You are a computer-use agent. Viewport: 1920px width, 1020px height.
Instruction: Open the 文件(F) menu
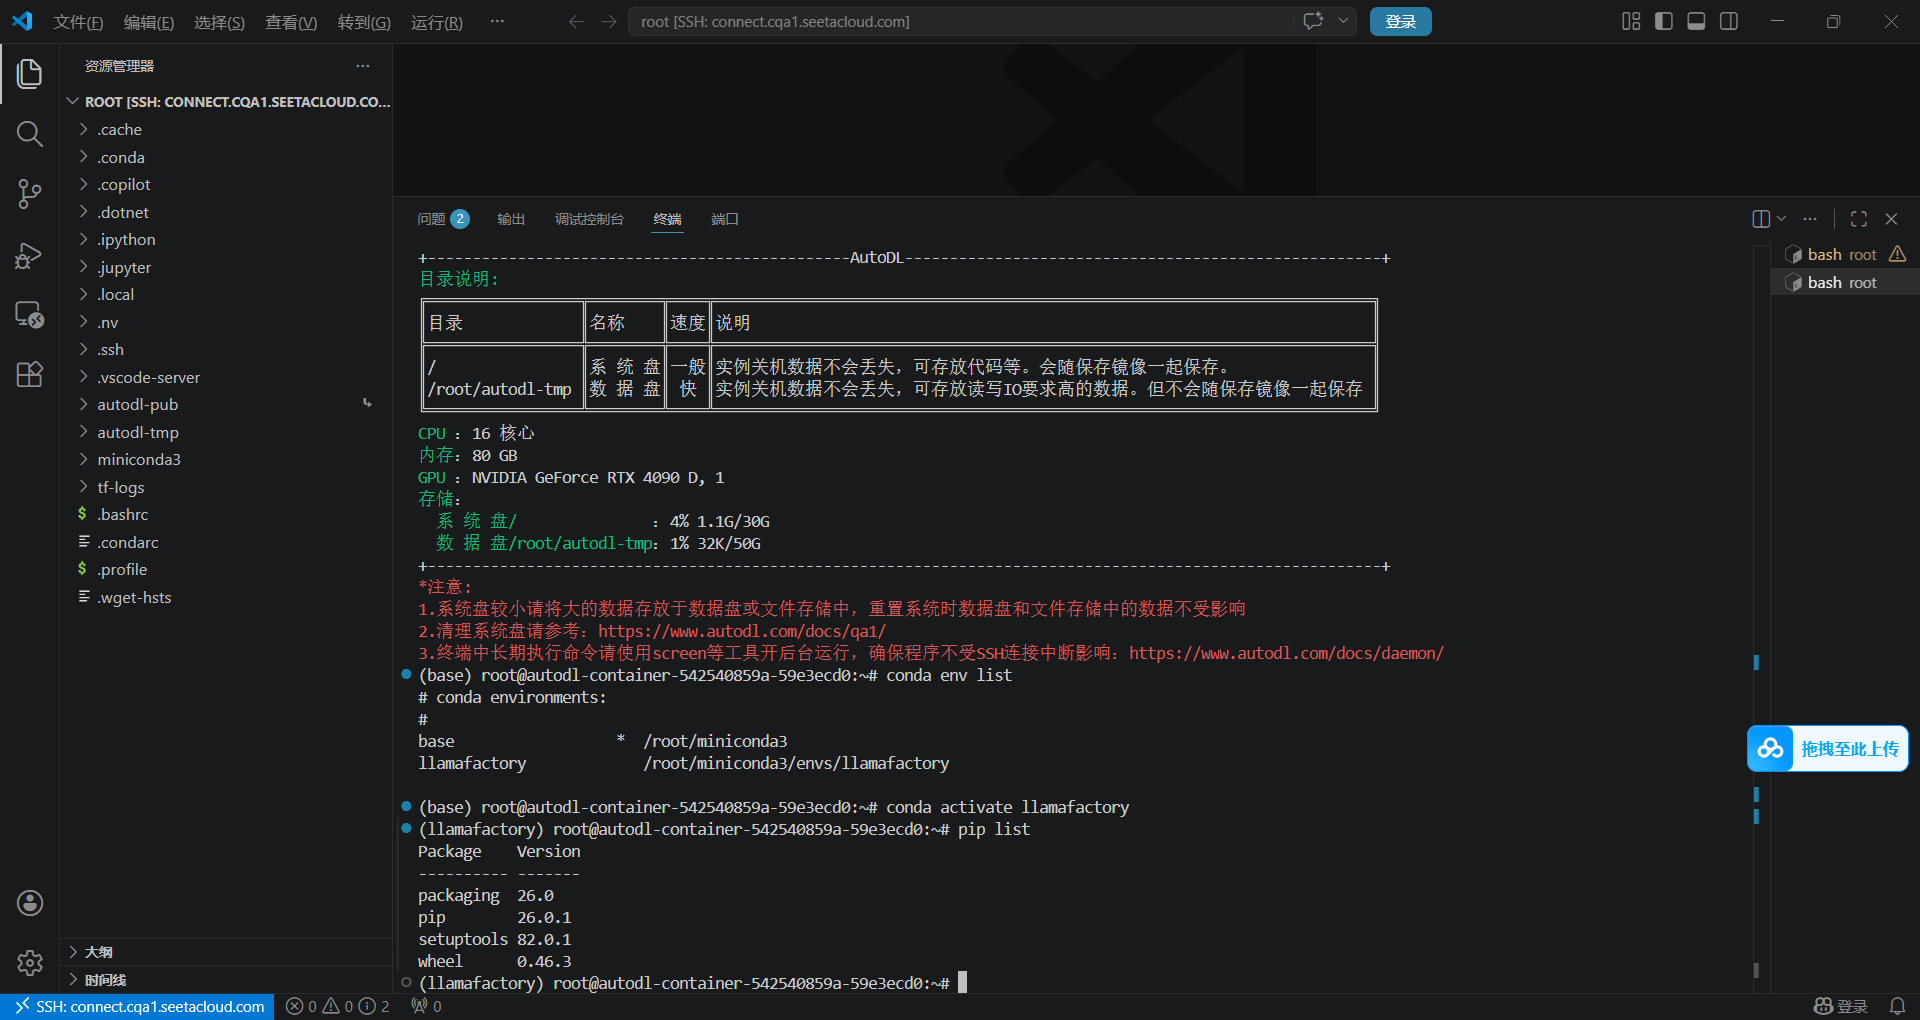pyautogui.click(x=78, y=22)
